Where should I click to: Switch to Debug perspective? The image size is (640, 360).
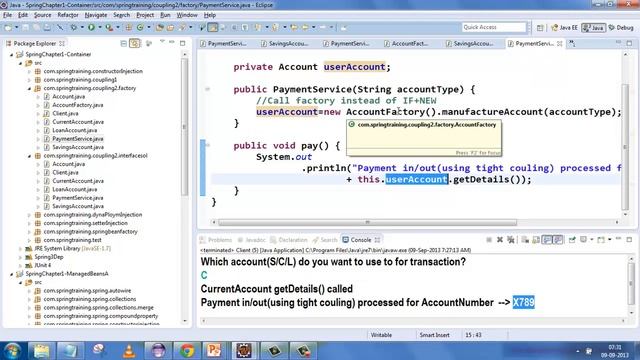pos(621,27)
